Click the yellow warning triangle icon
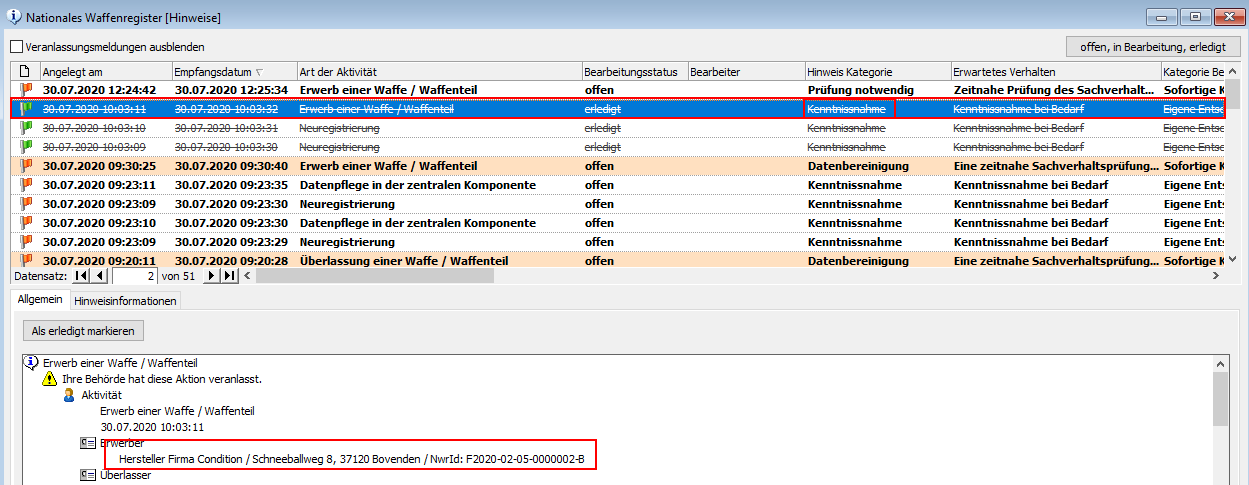Screen dimensions: 1249x485 tap(49, 379)
